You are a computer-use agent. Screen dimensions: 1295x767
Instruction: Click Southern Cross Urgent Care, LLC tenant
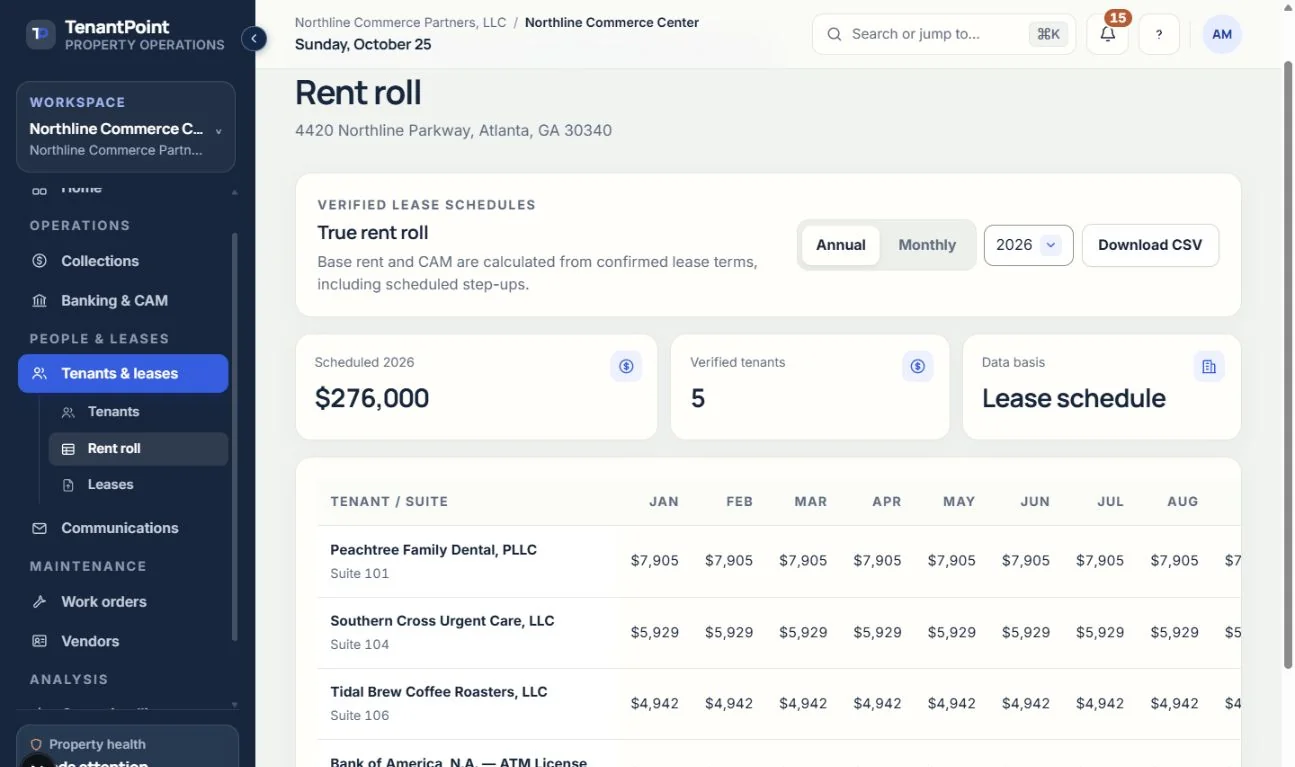pos(442,621)
